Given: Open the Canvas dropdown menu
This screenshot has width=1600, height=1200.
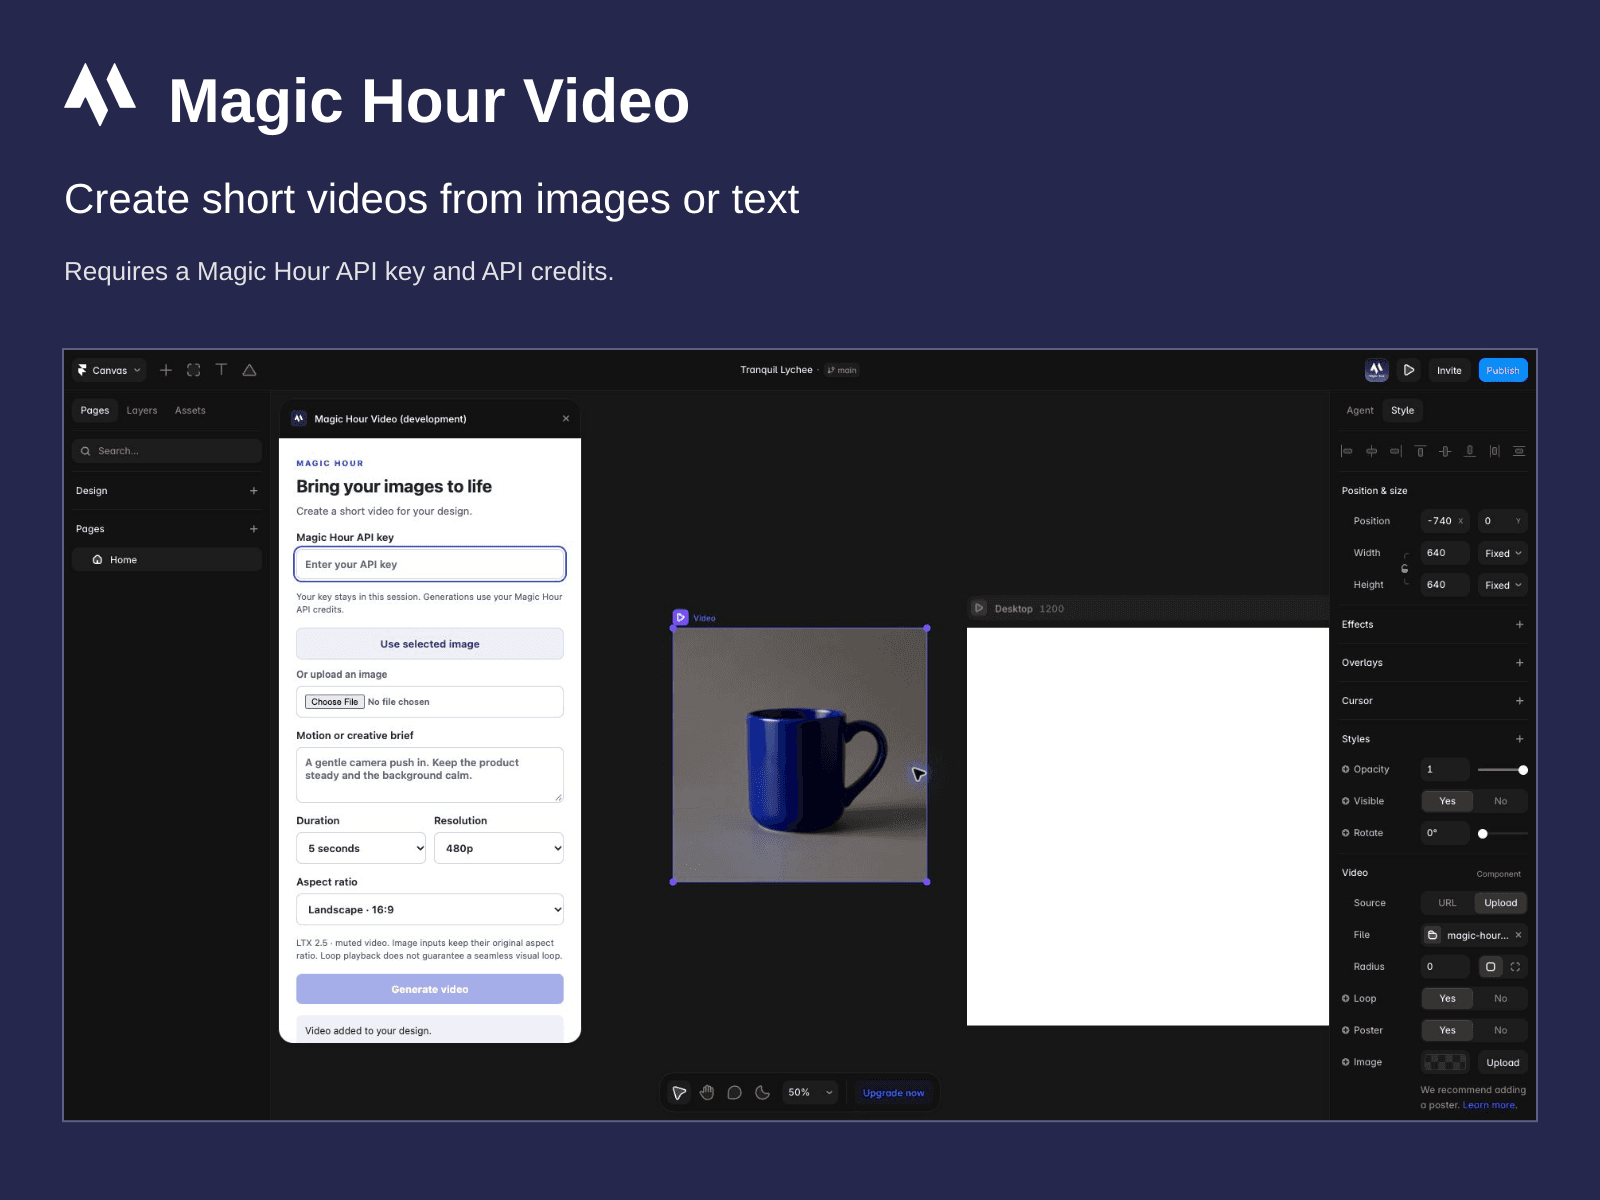Looking at the screenshot, I should point(110,370).
